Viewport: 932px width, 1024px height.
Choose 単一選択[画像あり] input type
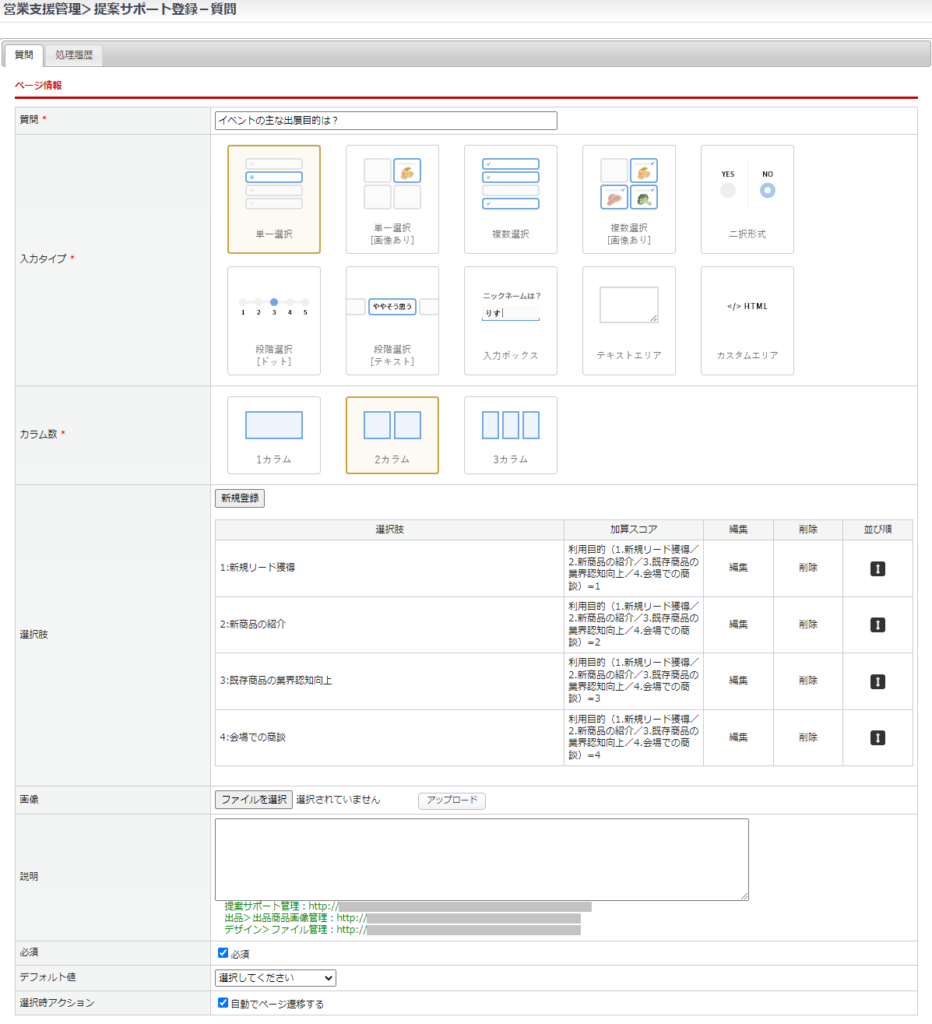coord(392,199)
